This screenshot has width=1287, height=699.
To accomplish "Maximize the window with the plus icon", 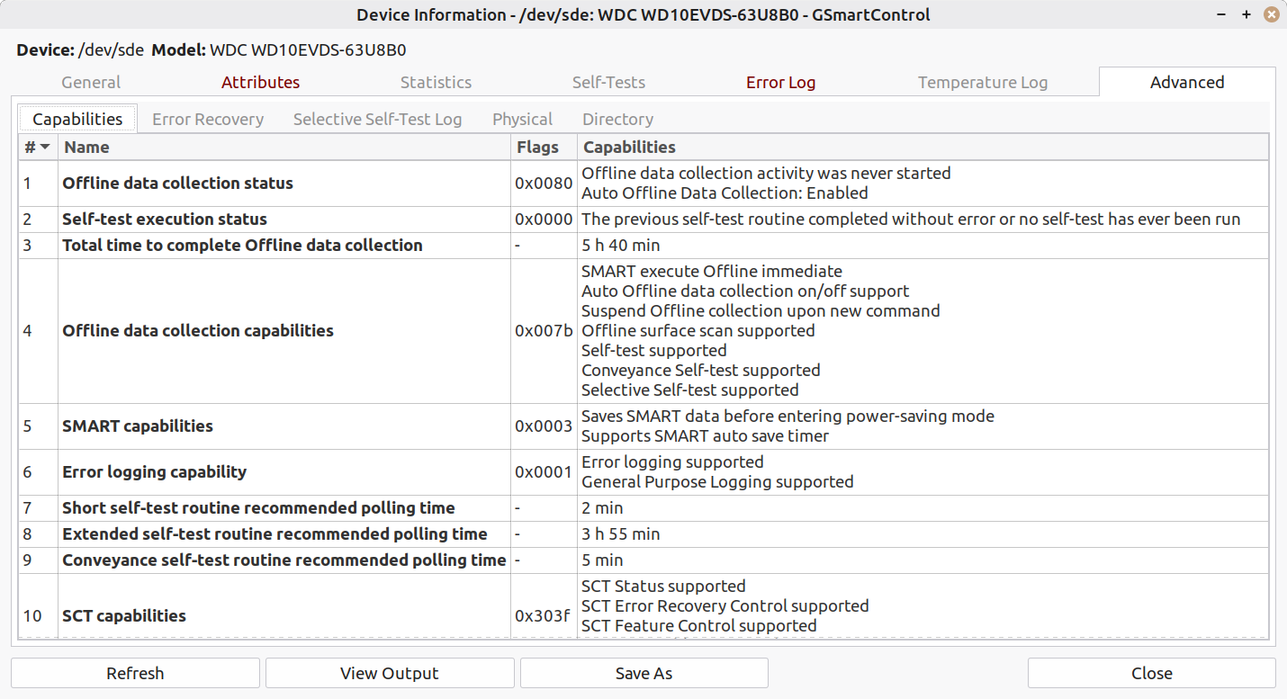I will 1246,14.
